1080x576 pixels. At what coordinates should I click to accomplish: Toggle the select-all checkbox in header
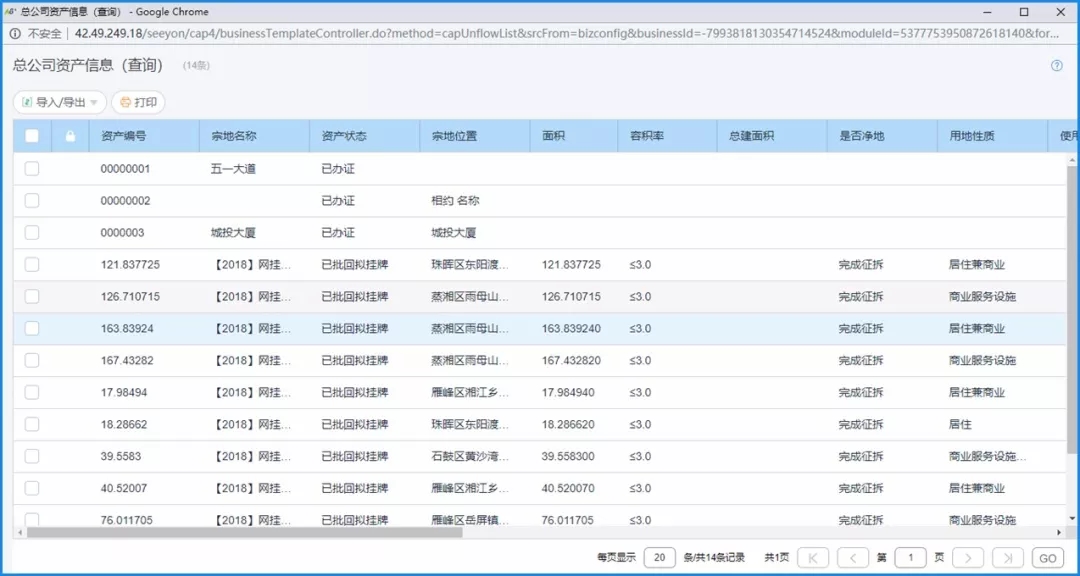coord(32,136)
